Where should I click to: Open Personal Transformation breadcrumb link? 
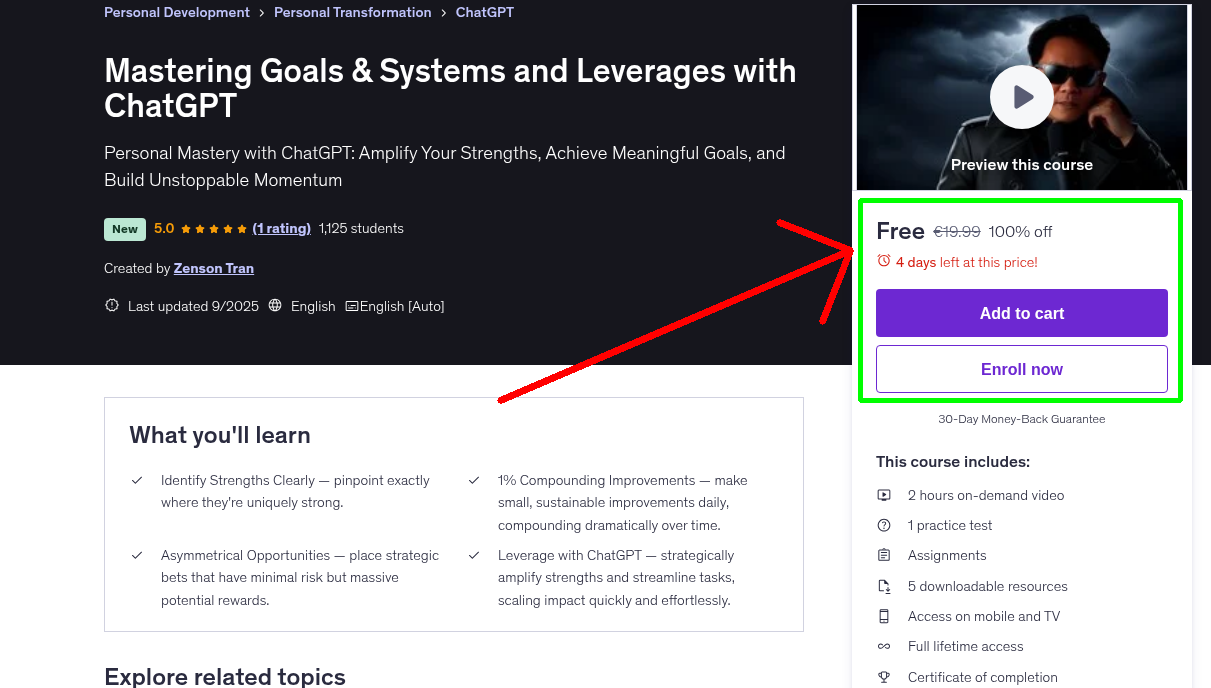[x=352, y=13]
